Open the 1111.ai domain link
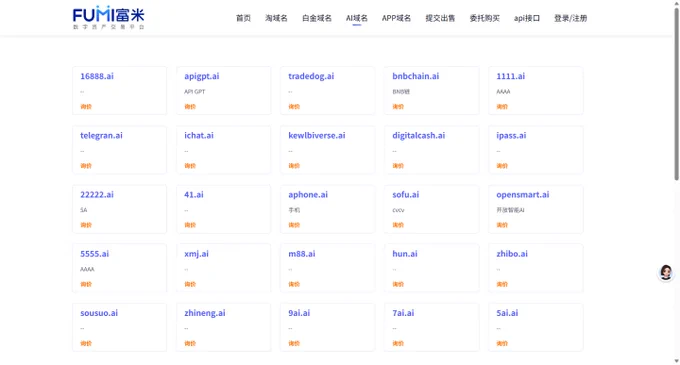 (x=510, y=76)
